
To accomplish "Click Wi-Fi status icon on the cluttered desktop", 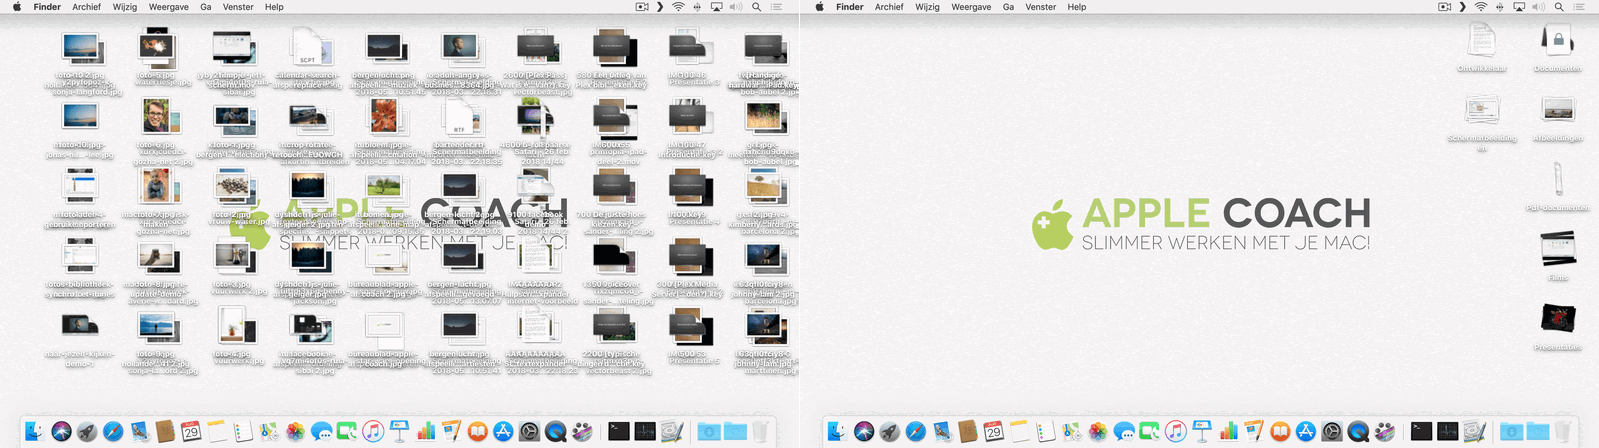I will point(678,7).
